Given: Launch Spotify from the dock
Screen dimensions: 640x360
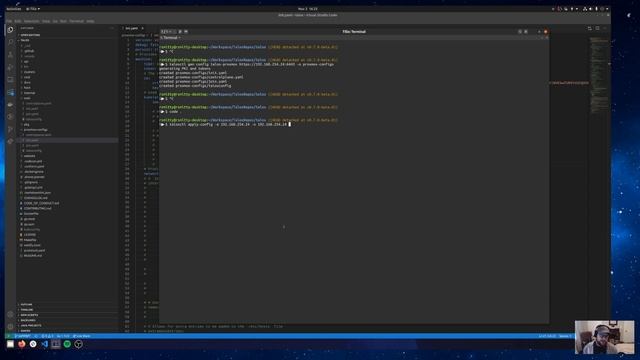Looking at the screenshot, I should pos(67,344).
